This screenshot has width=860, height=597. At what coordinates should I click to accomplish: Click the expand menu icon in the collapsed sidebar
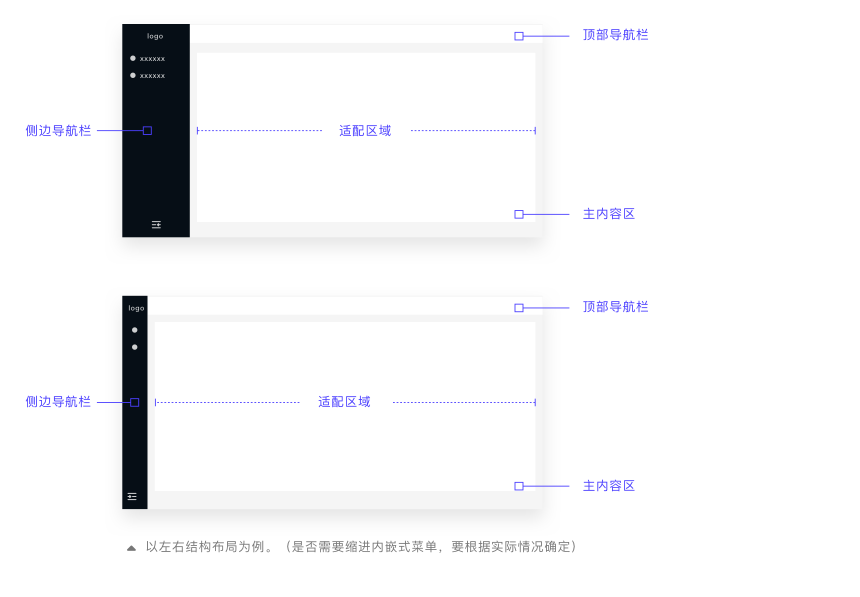pos(132,496)
